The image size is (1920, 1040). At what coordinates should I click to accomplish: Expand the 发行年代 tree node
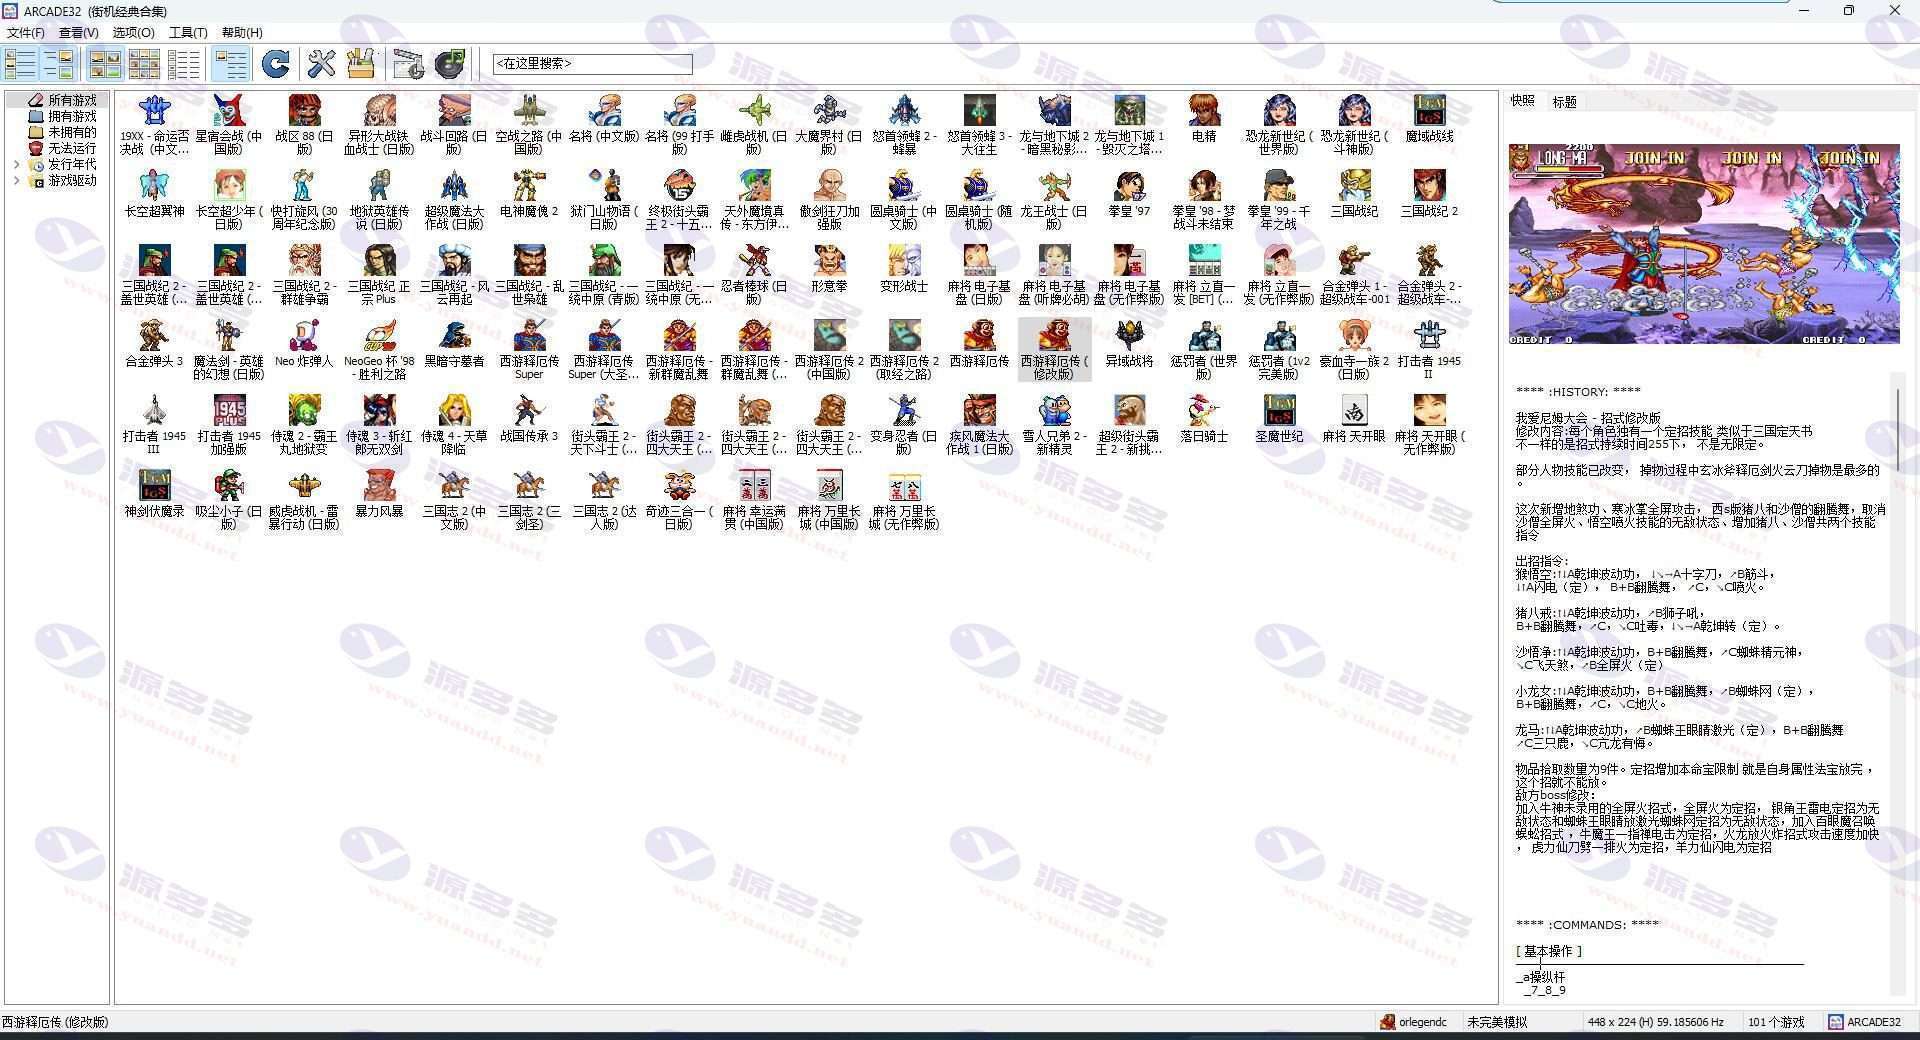pyautogui.click(x=16, y=164)
